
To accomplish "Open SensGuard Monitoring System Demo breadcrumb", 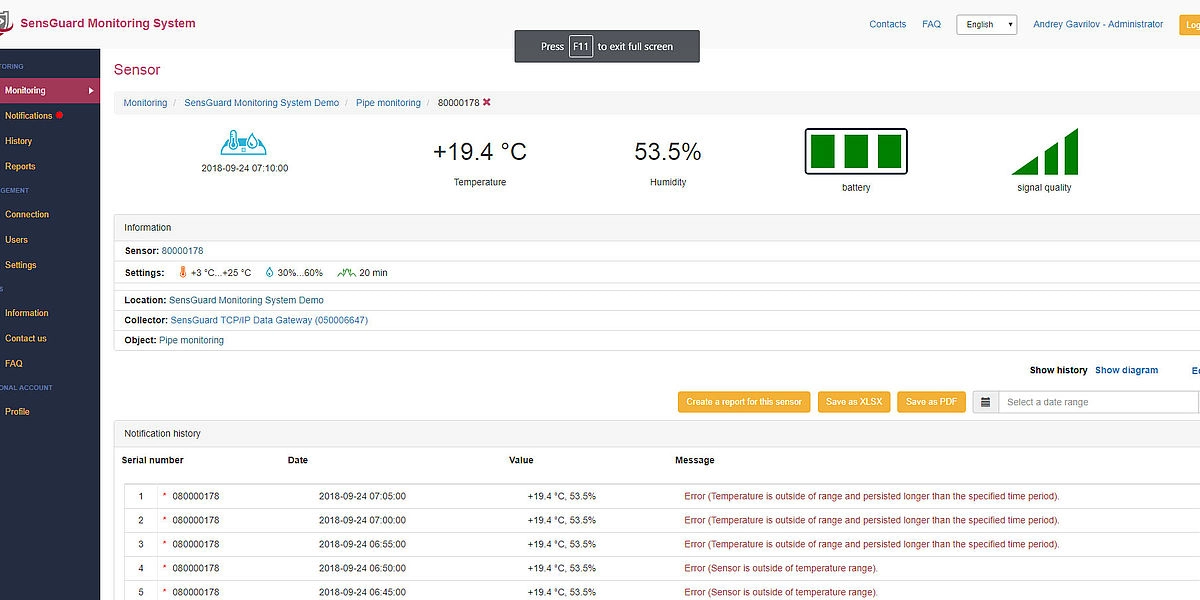I will point(262,103).
